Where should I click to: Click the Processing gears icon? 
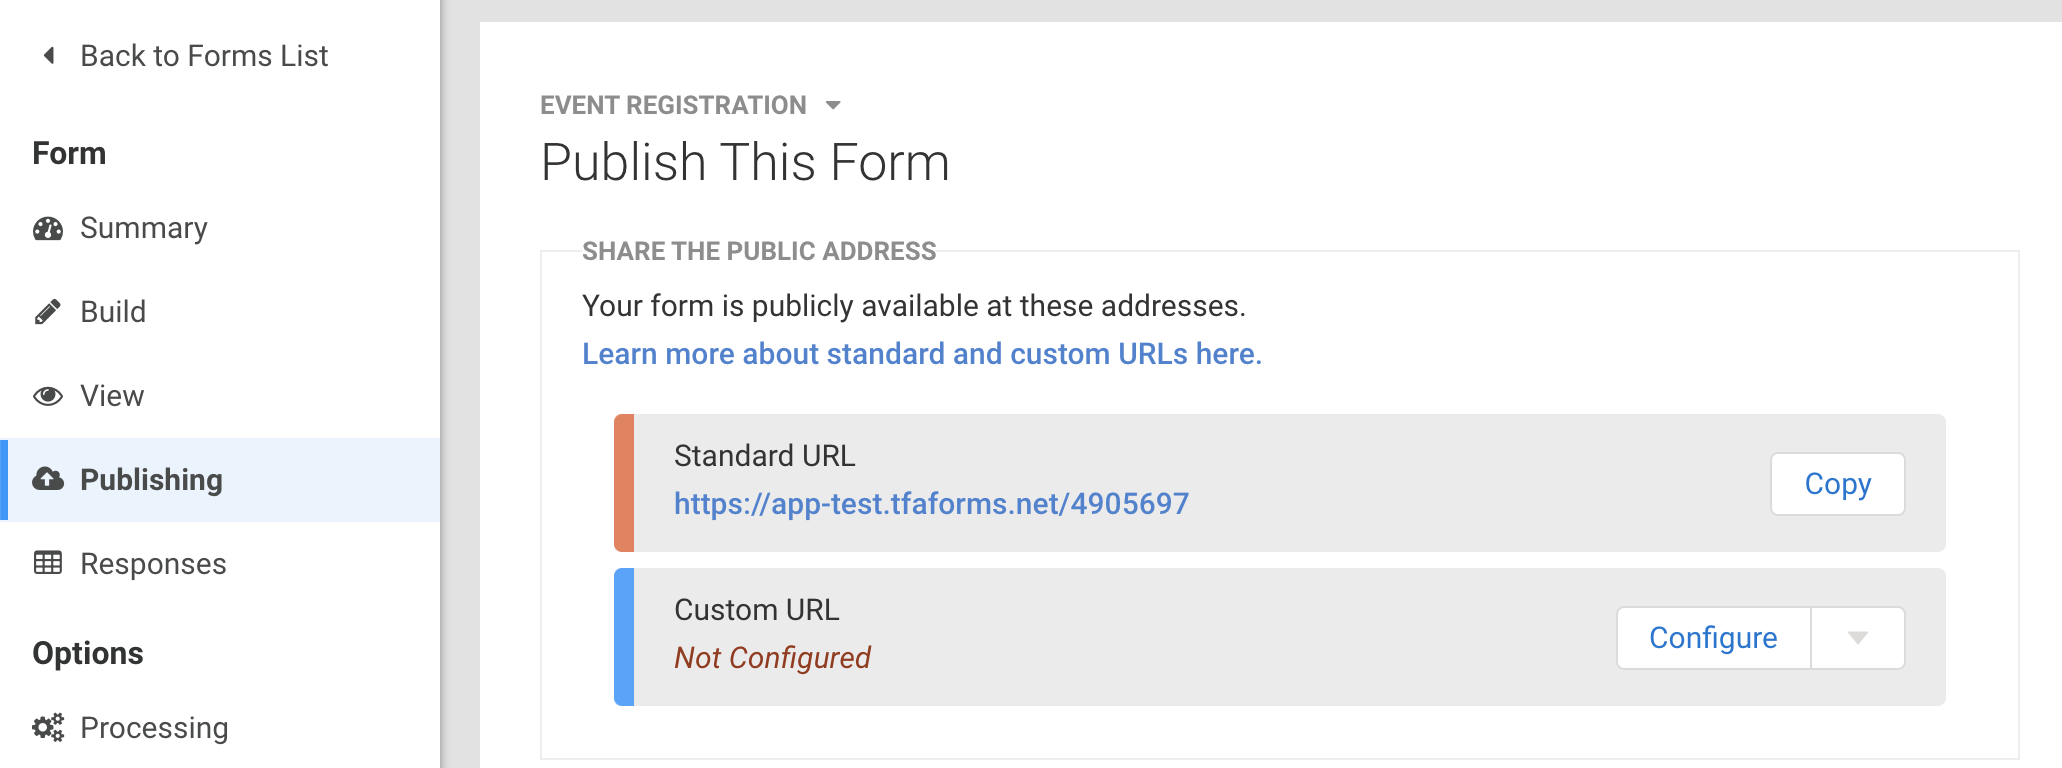click(48, 727)
